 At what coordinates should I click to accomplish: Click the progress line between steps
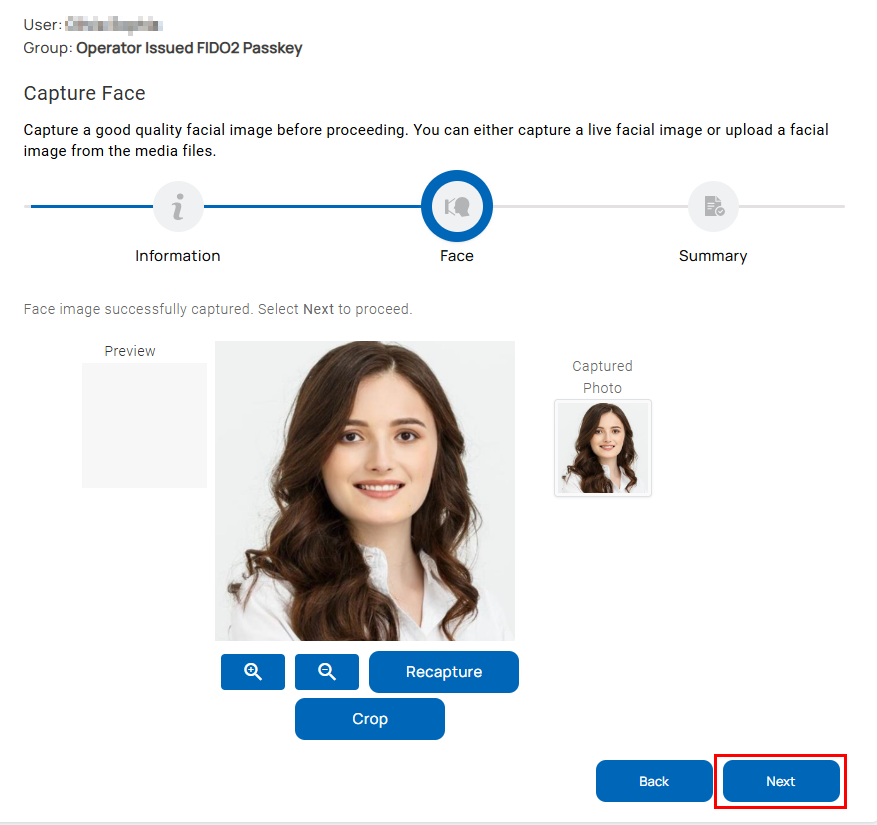pyautogui.click(x=310, y=206)
